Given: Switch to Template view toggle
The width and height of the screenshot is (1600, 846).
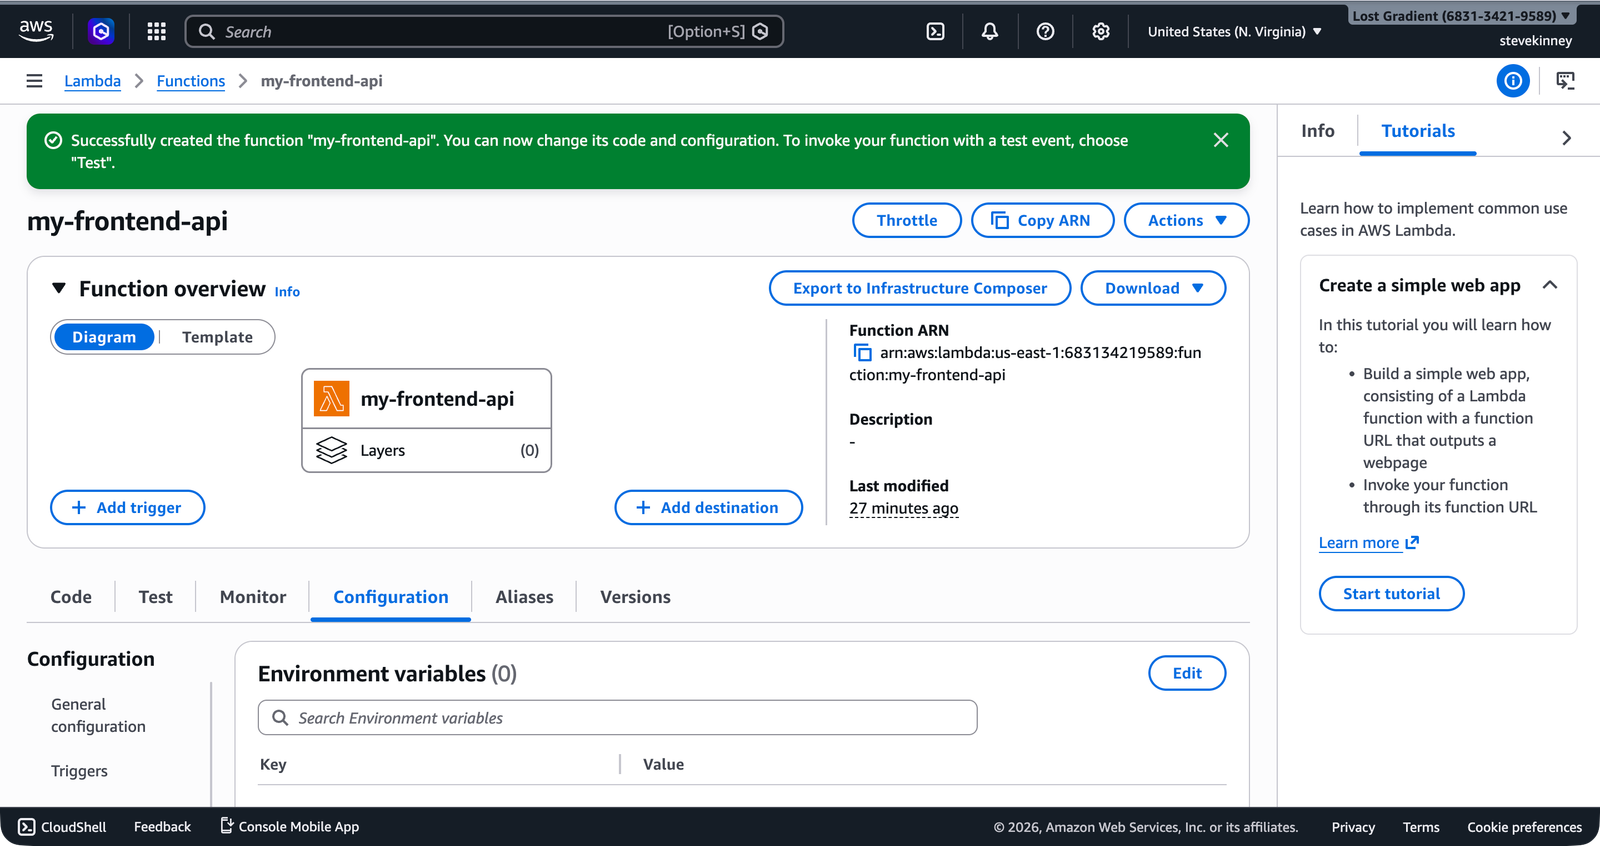Looking at the screenshot, I should [217, 337].
